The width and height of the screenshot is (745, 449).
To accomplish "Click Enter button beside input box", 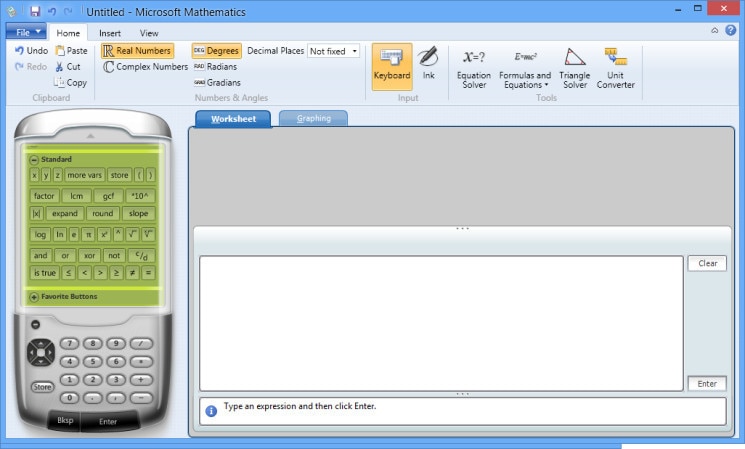I will coord(707,383).
